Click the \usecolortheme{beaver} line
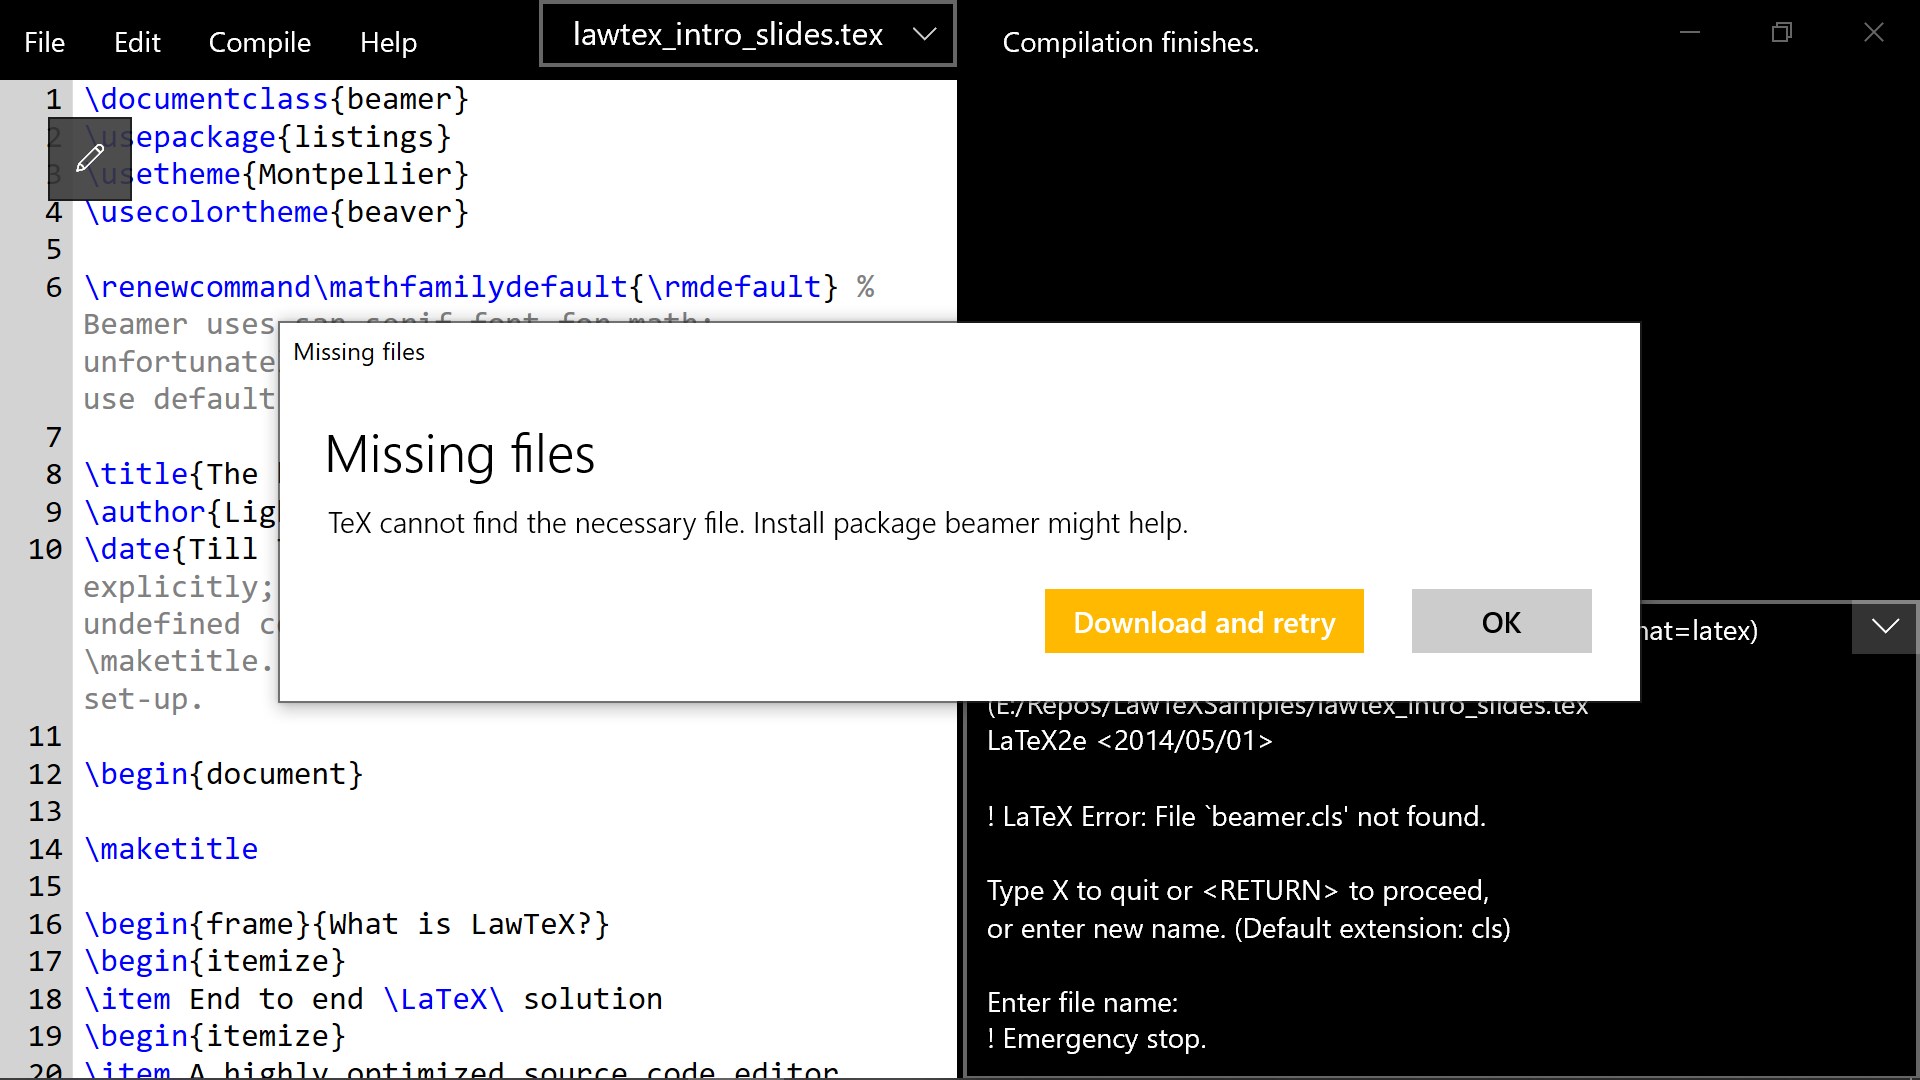Screen dimensions: 1920x1080 click(276, 212)
